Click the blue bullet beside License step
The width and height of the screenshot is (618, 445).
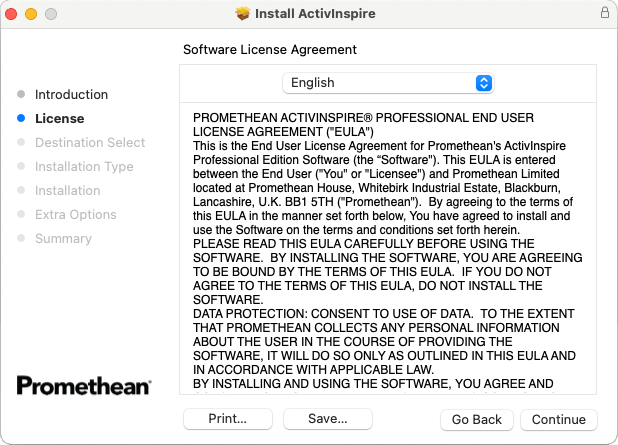21,118
